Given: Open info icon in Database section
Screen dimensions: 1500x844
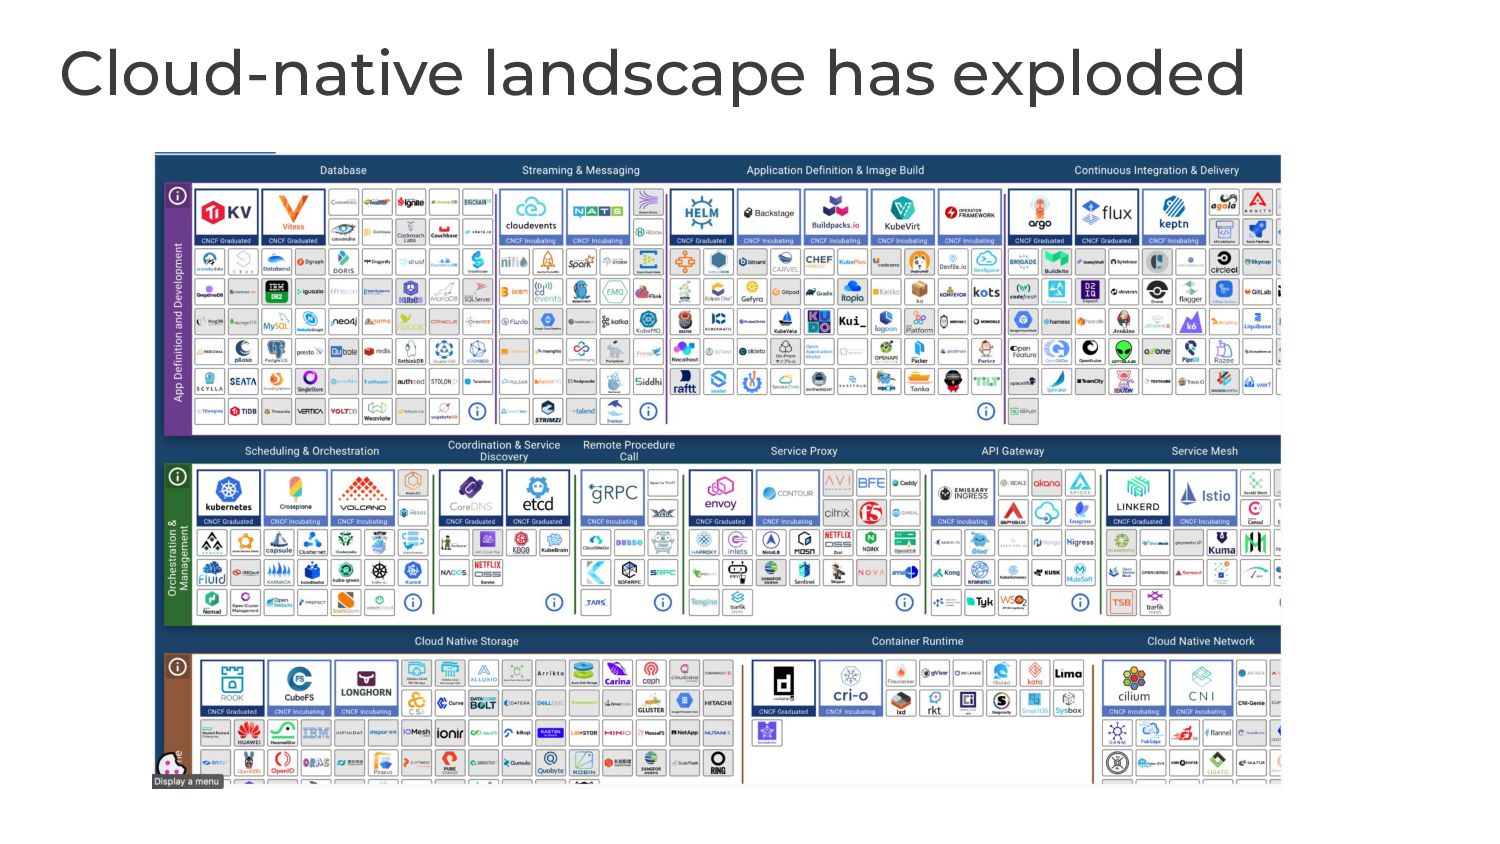Looking at the screenshot, I should [477, 411].
